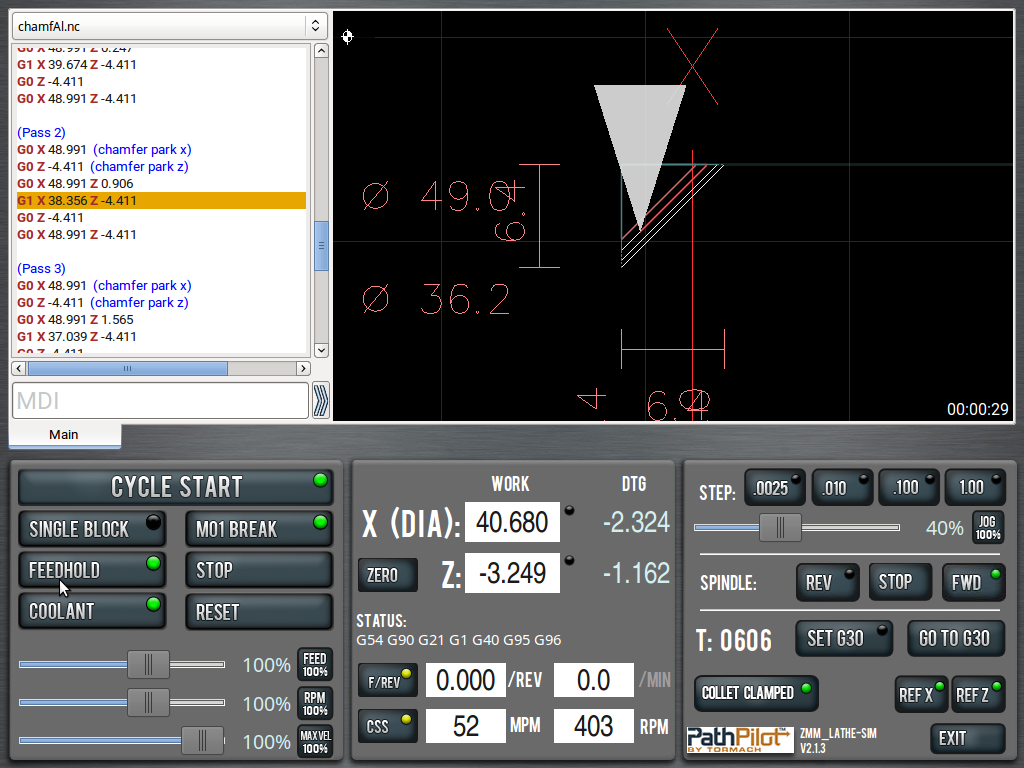Screen dimensions: 1024x768
Task: Click inside the MDI input field
Action: tap(160, 400)
